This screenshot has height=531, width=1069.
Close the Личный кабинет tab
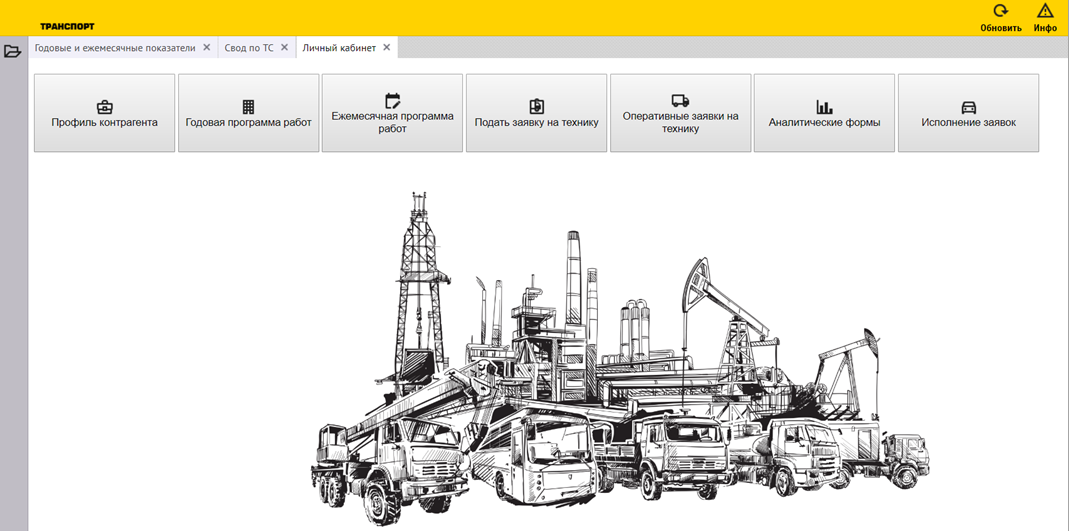pos(387,48)
